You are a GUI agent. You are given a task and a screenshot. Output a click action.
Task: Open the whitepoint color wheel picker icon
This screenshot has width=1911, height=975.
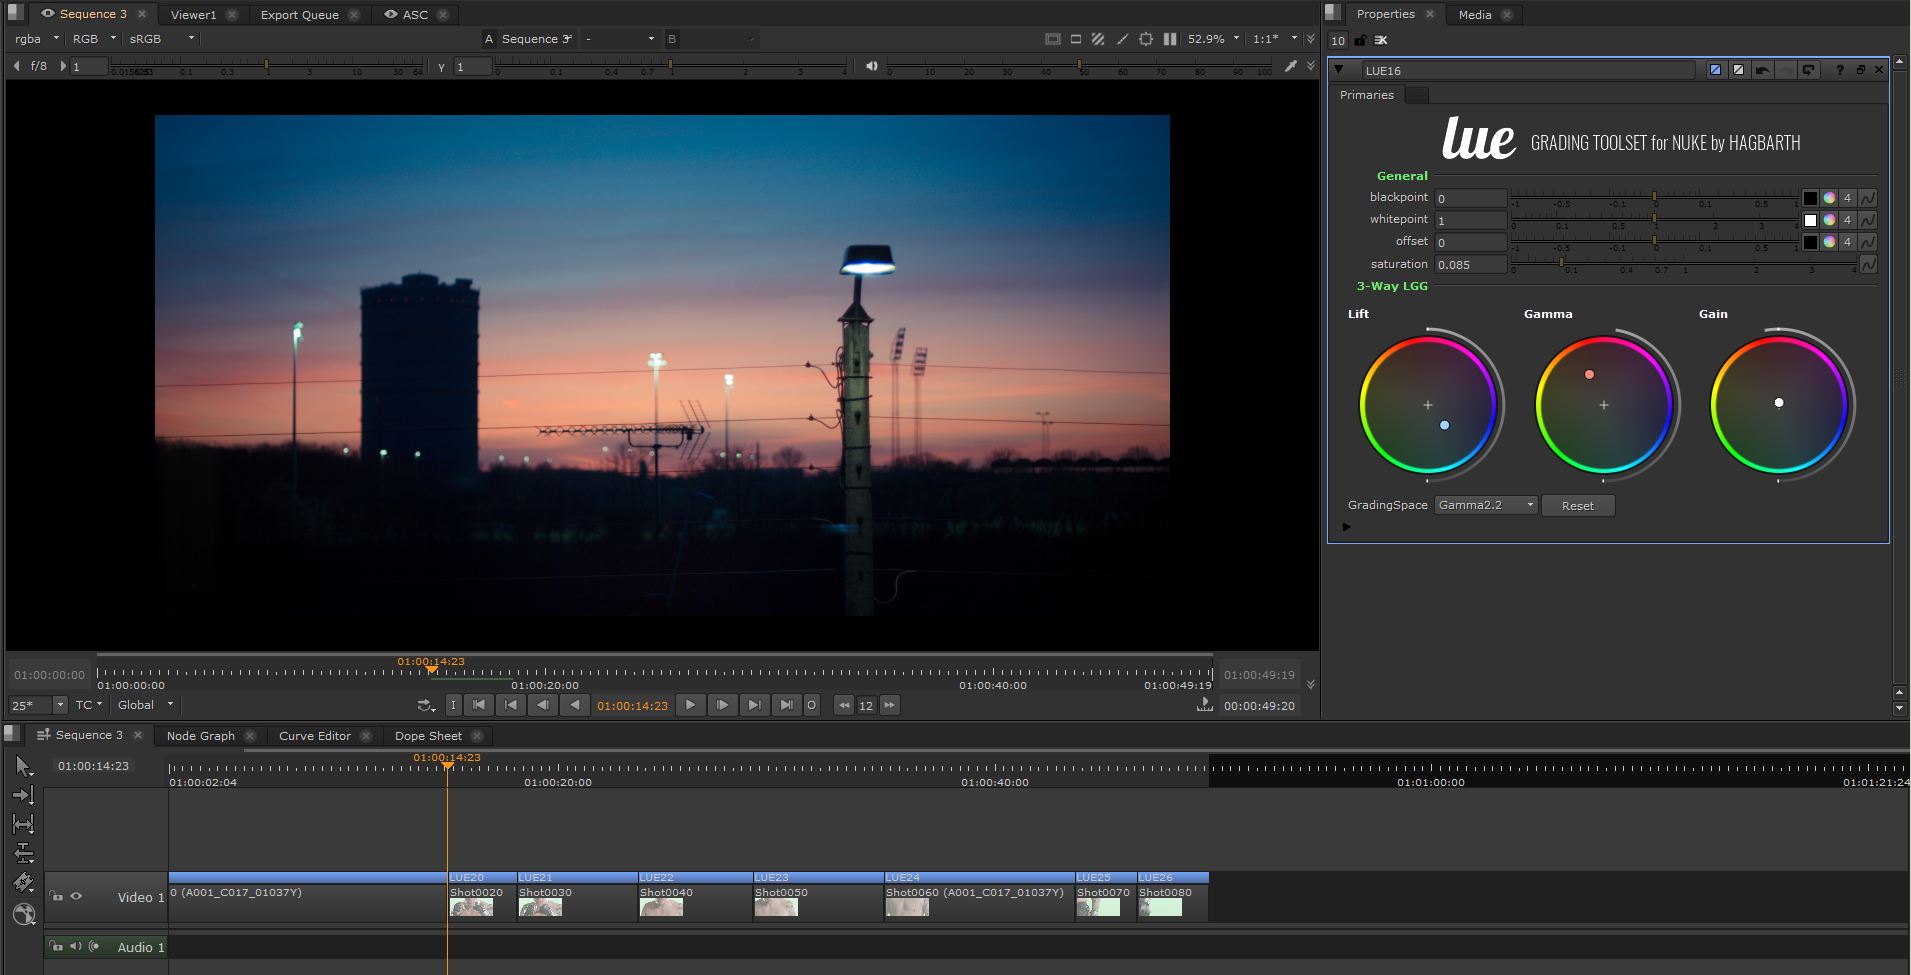1829,220
